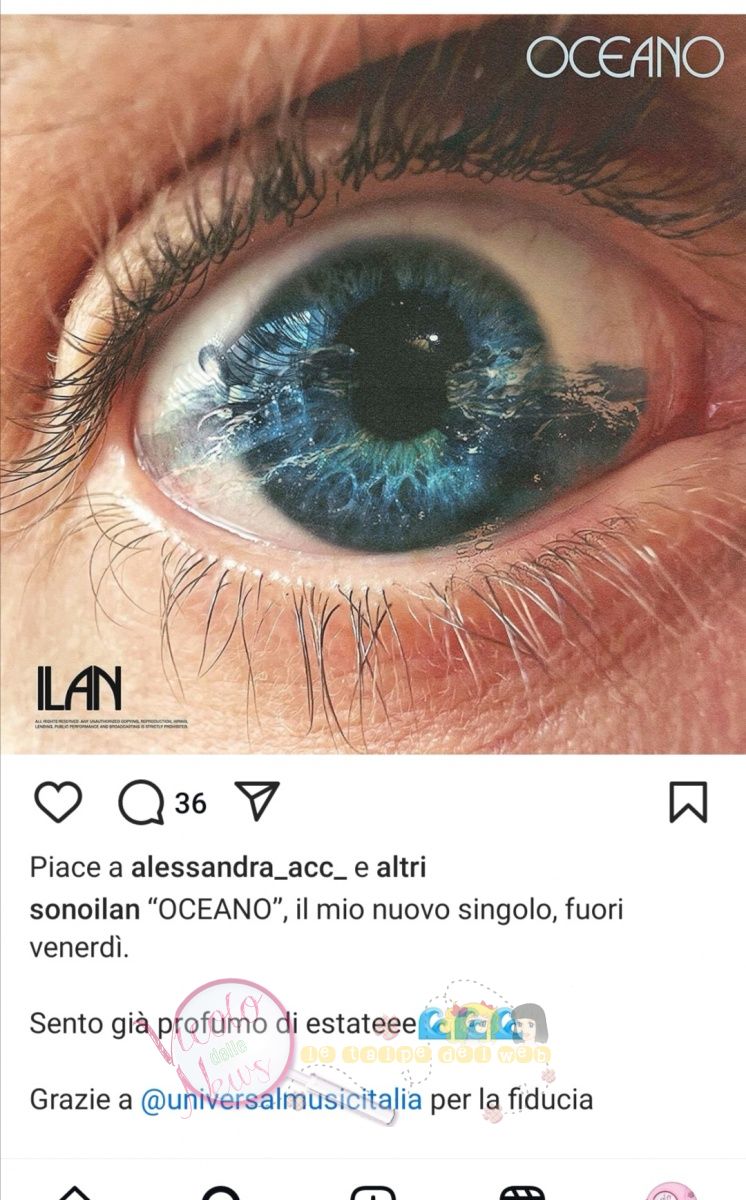The width and height of the screenshot is (746, 1200).
Task: Tap the 36 comments count
Action: click(190, 803)
